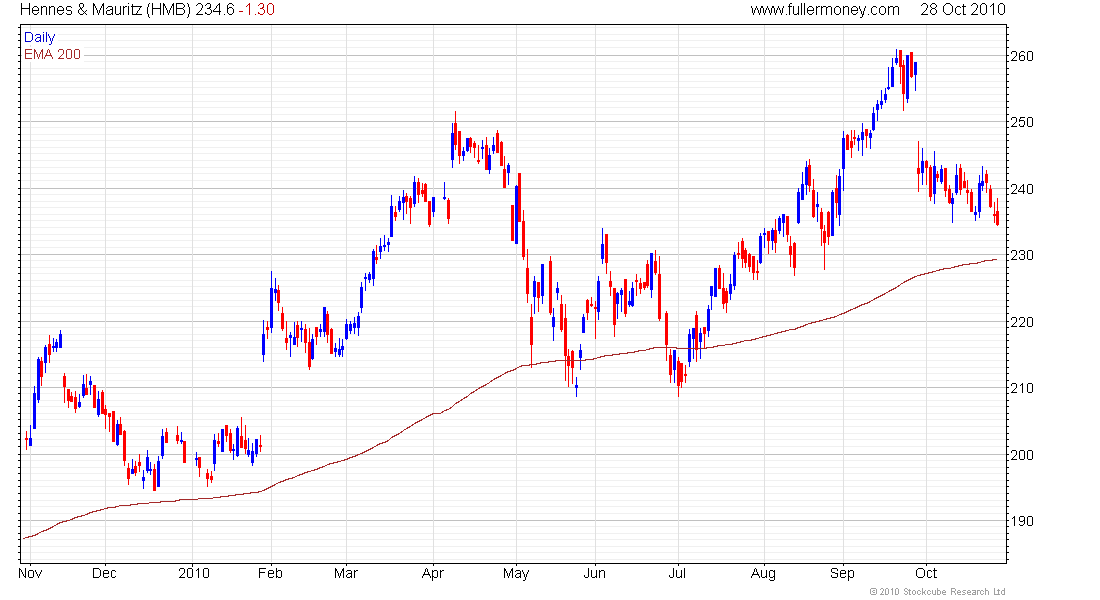
Task: Click the chart date '28 Oct 2010'
Action: pyautogui.click(x=962, y=10)
